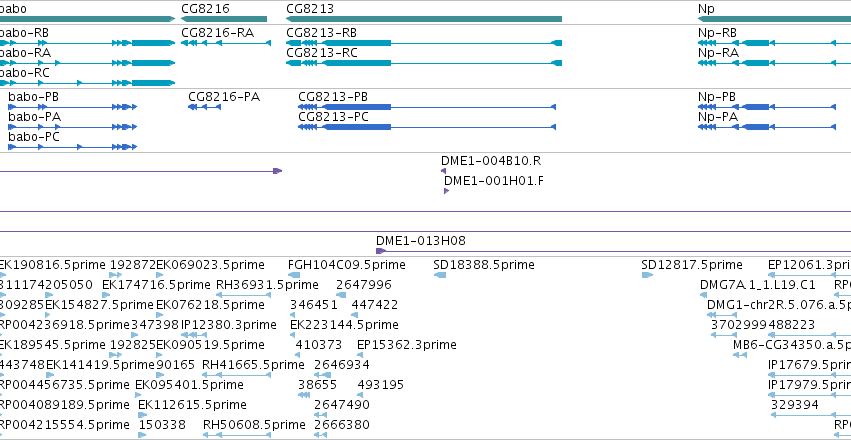Select the CG8213-RC transcript glyph

(x=424, y=63)
